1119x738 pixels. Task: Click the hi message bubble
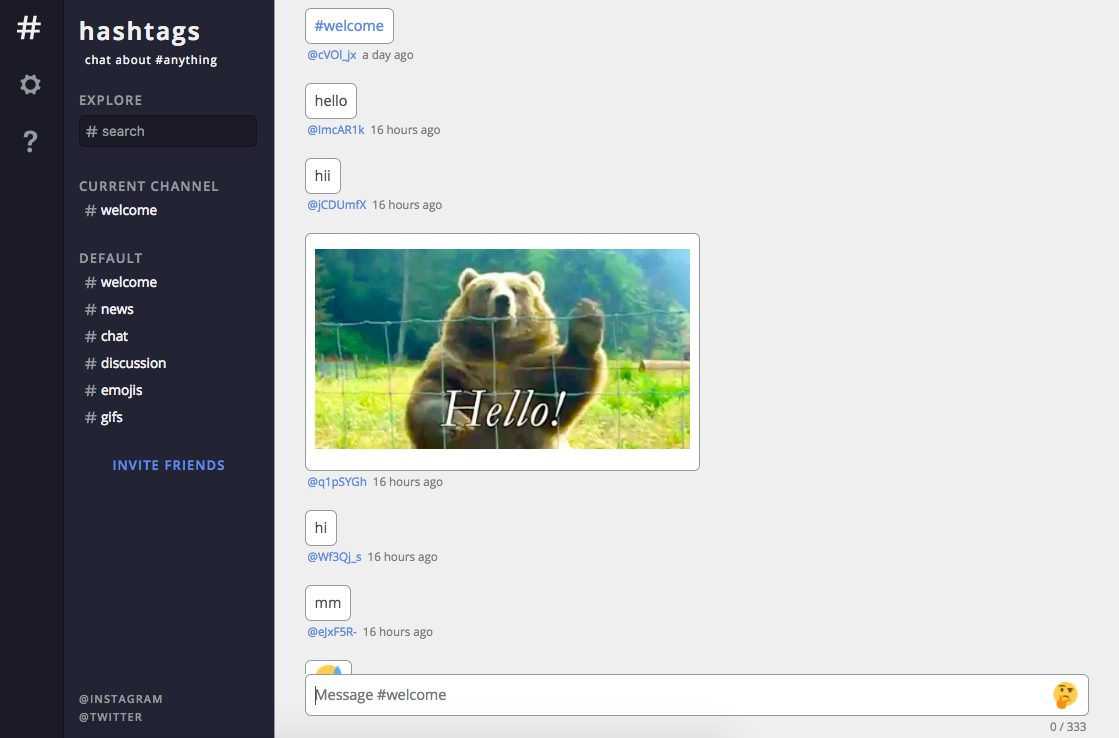(x=321, y=528)
